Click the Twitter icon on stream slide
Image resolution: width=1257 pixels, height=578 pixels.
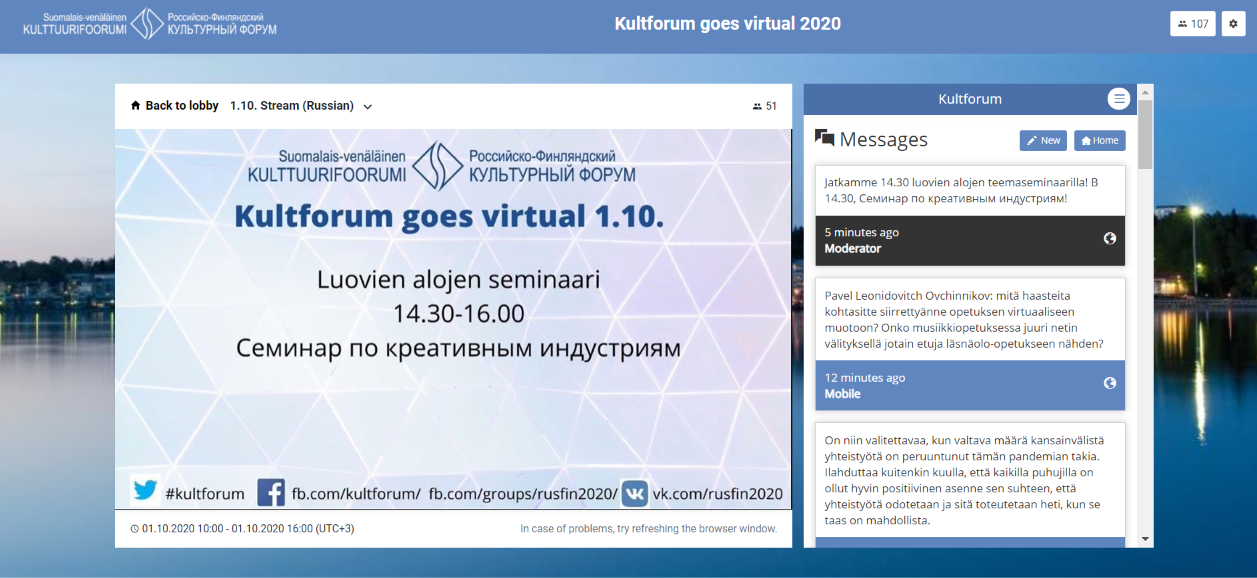145,491
